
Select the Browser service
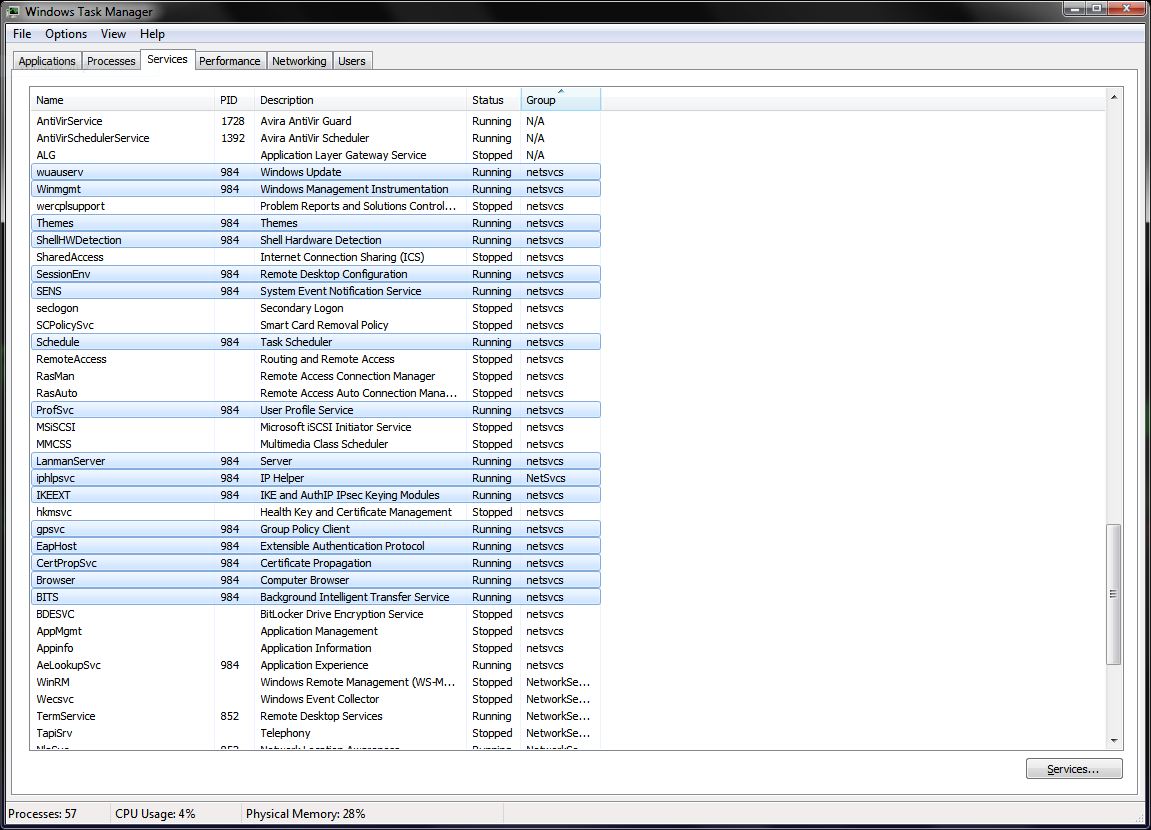point(316,580)
